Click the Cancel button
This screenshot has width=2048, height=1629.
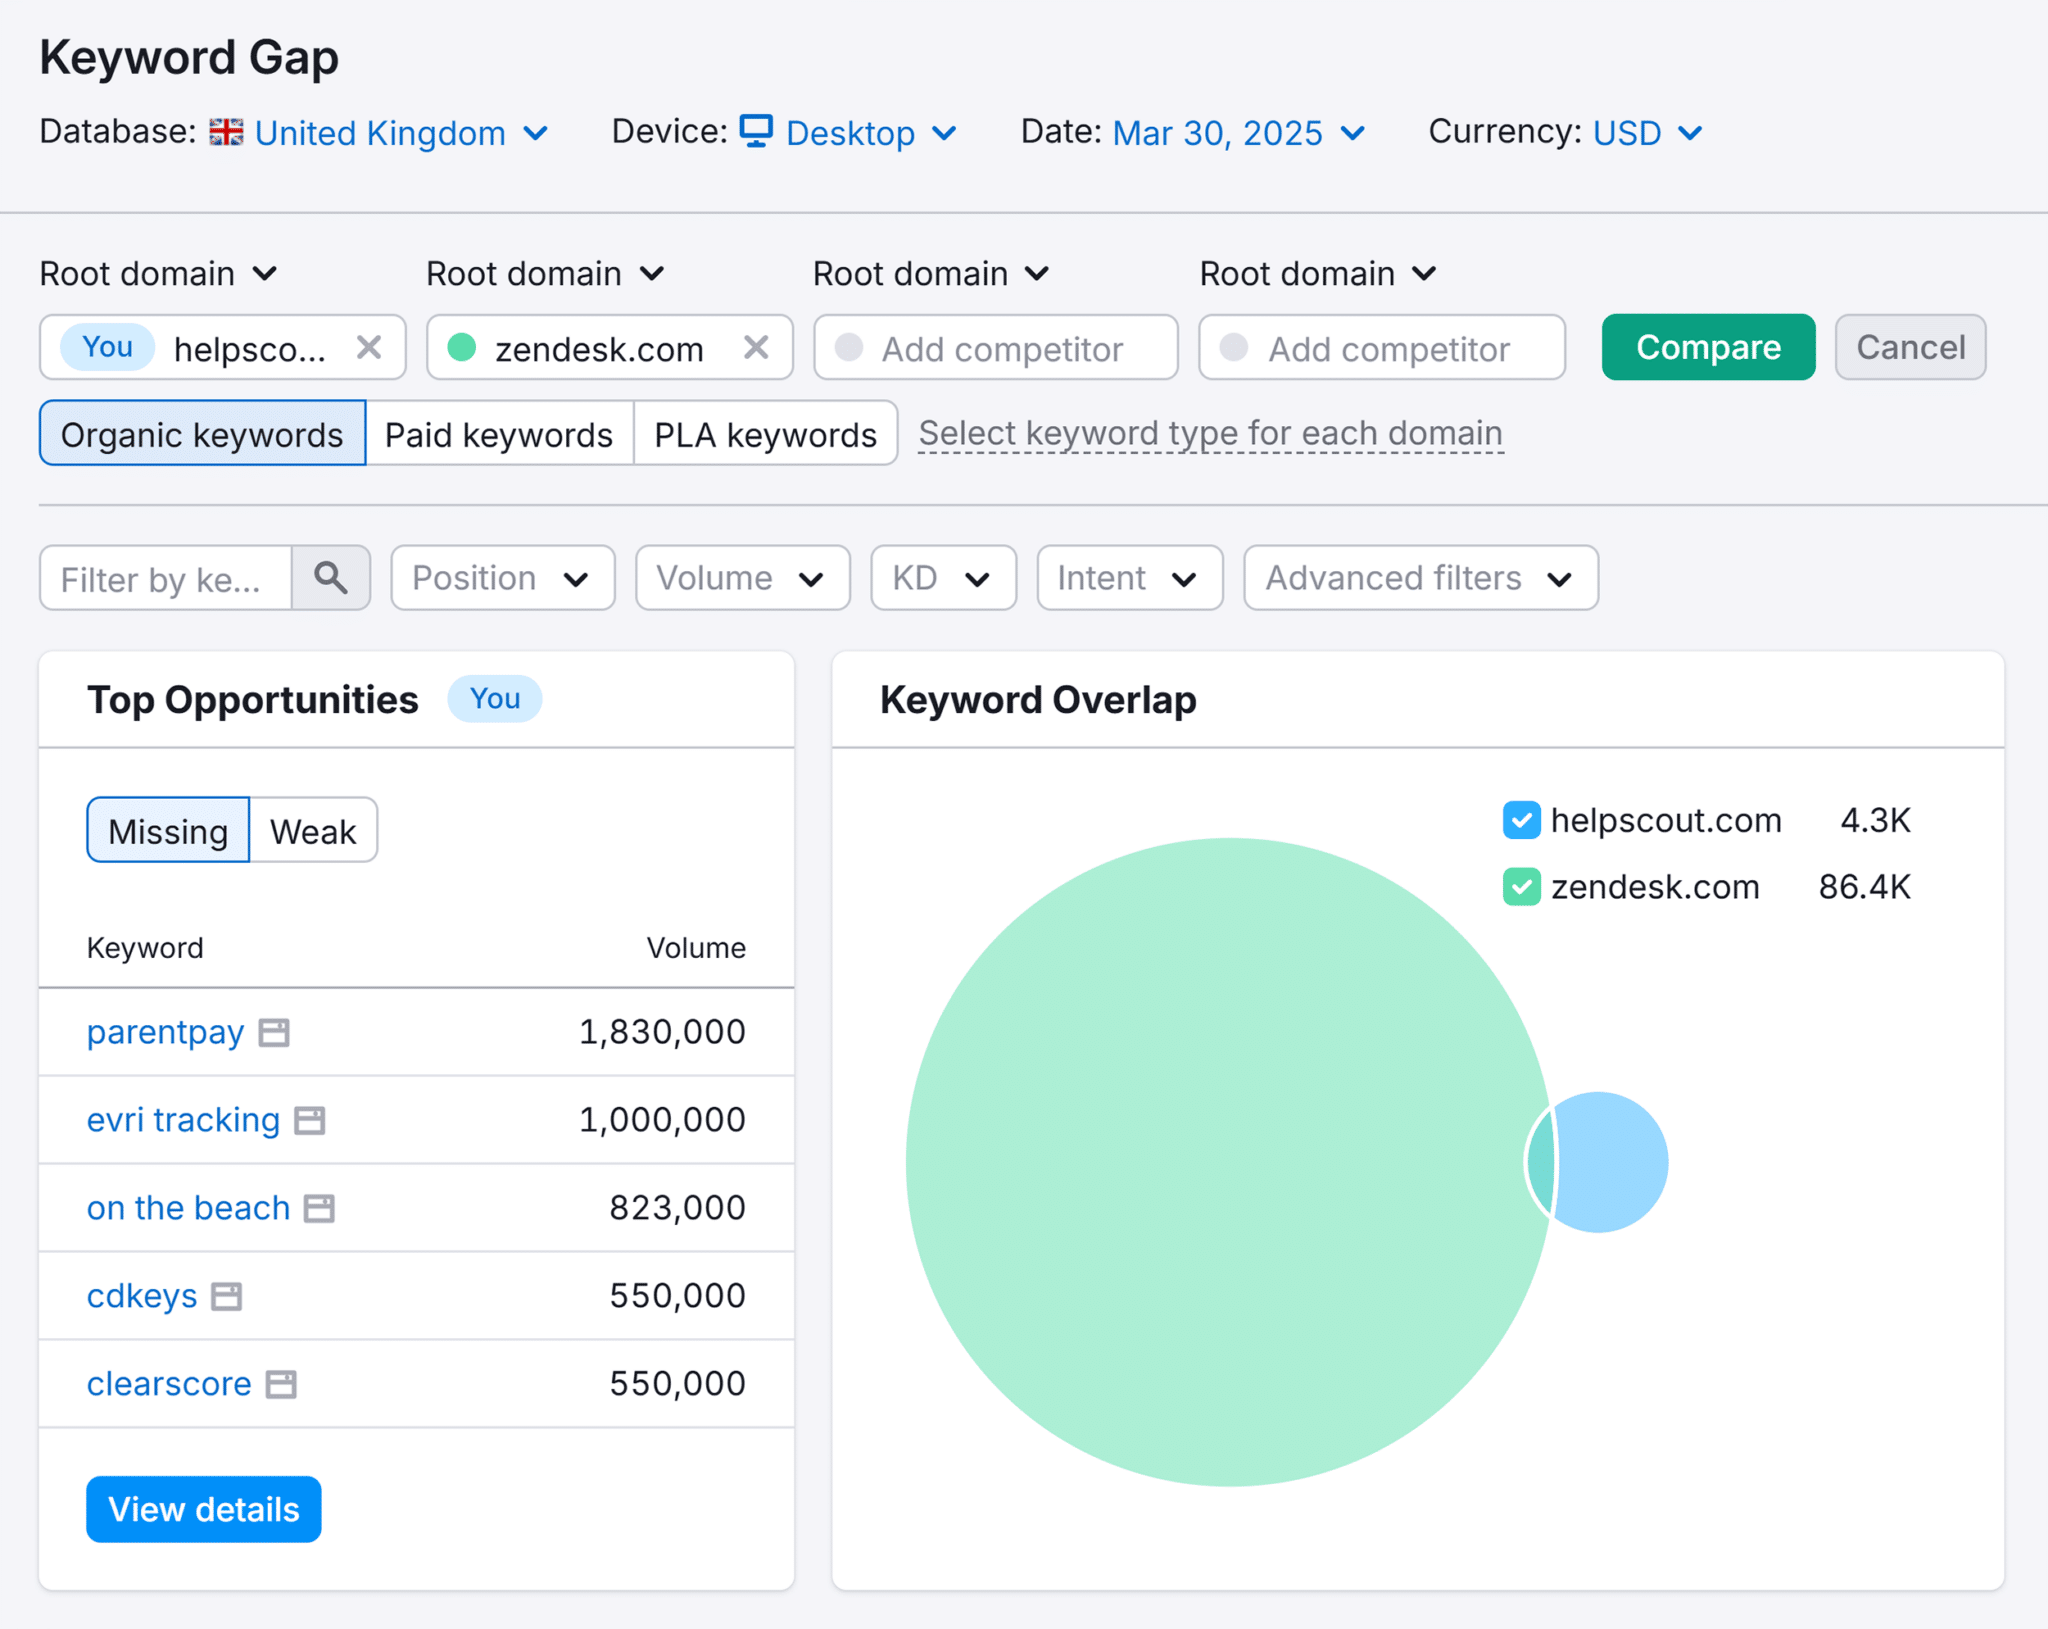[x=1910, y=347]
